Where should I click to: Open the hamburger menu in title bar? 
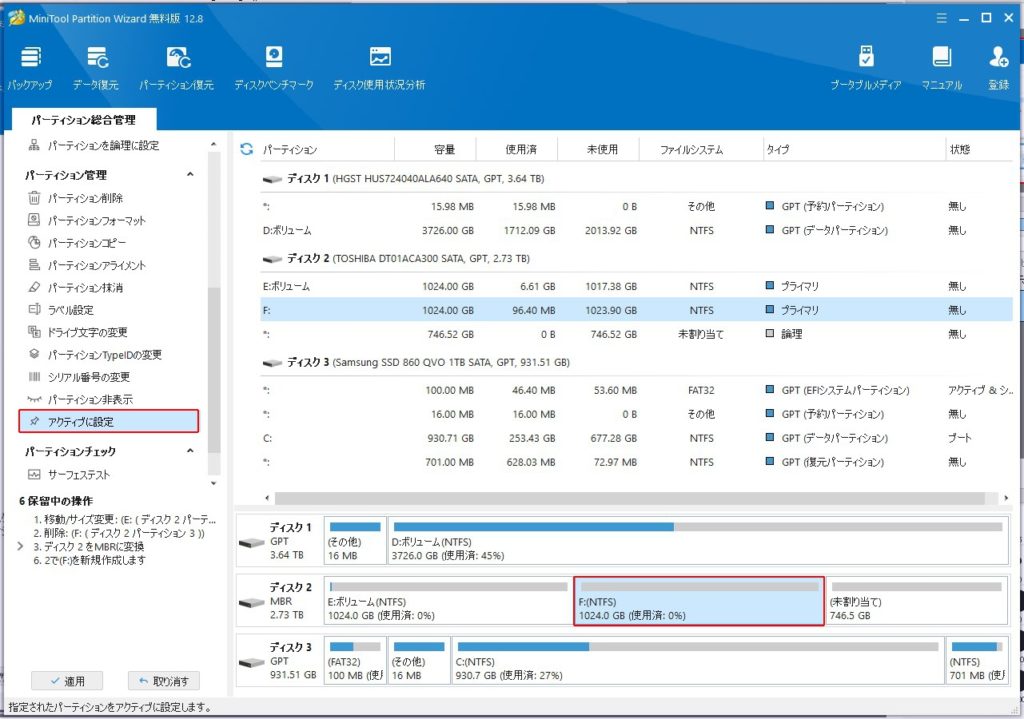[939, 18]
